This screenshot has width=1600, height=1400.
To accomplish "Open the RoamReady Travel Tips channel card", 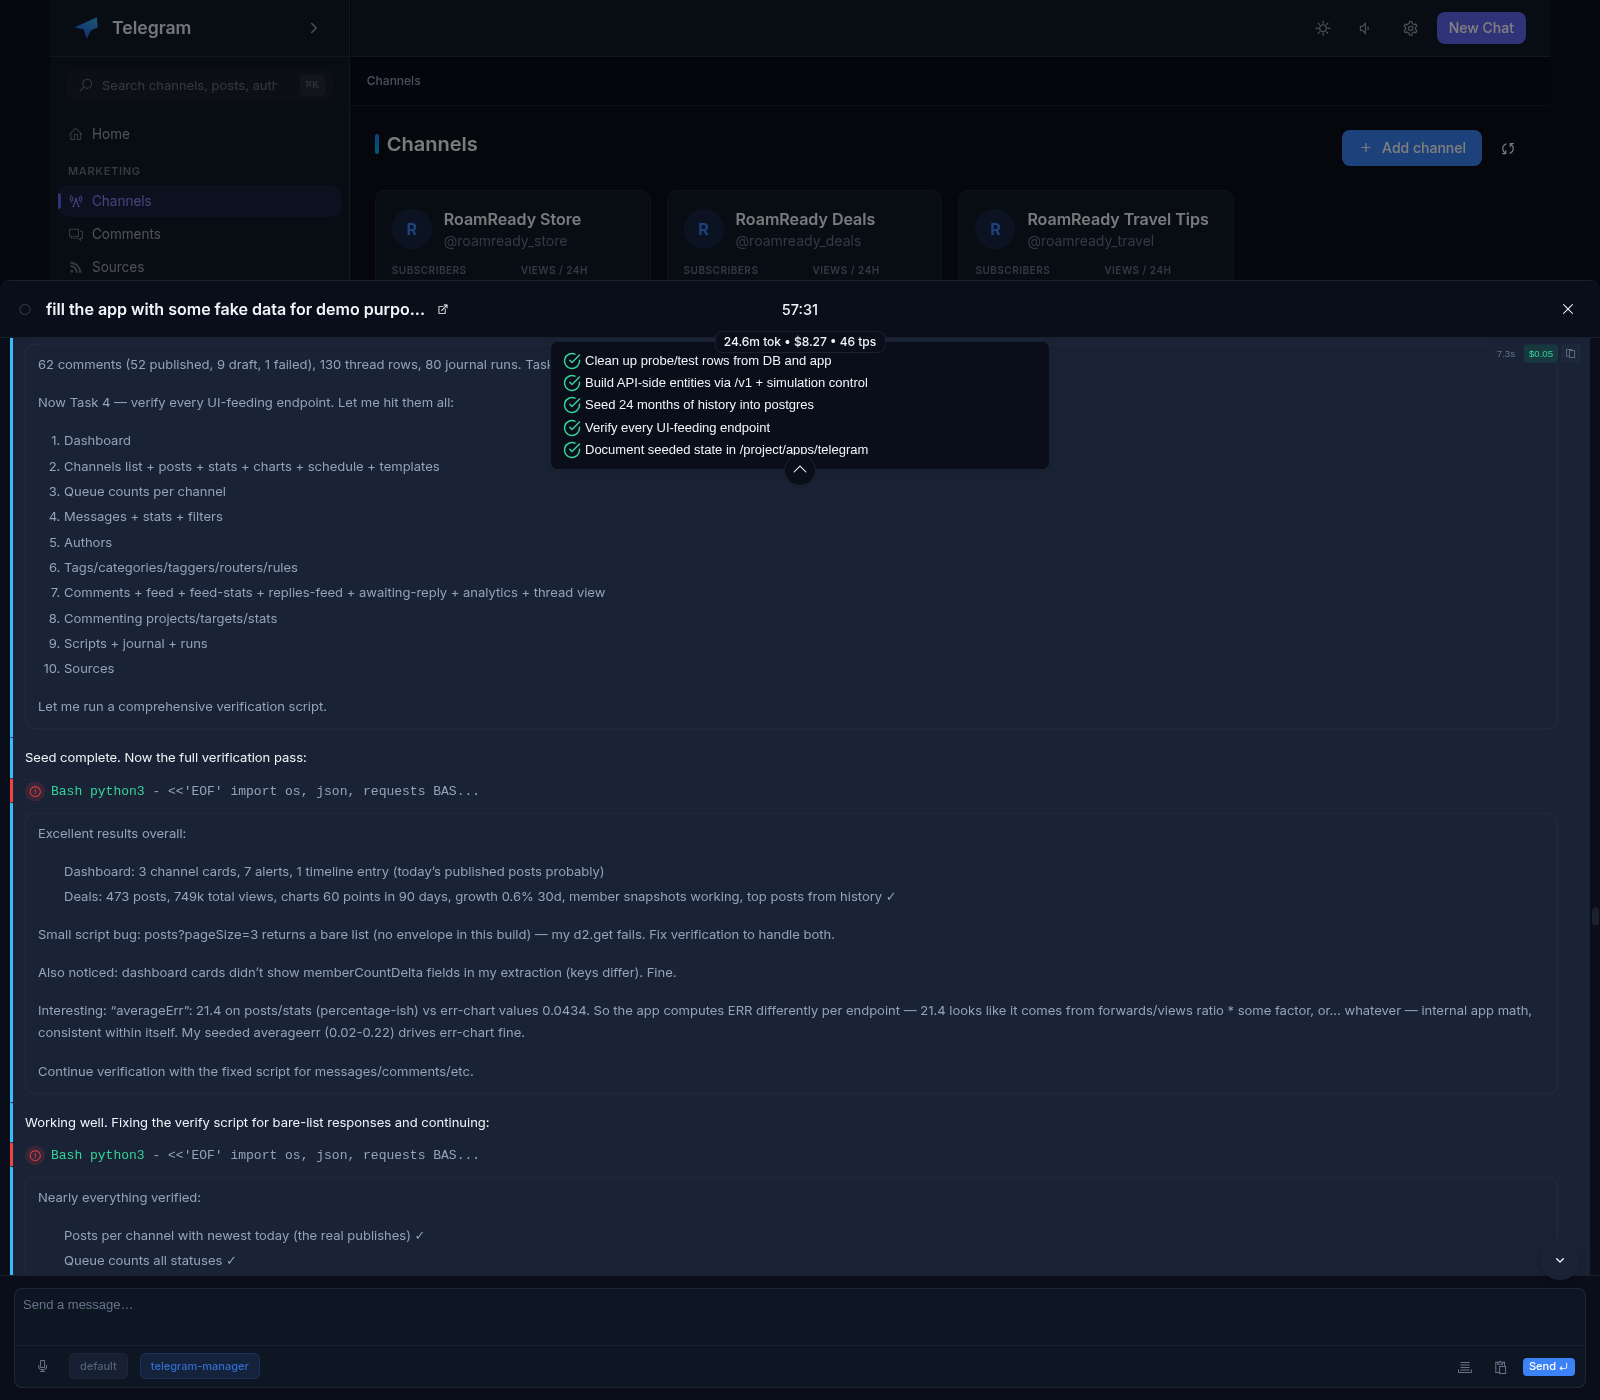I will (x=1096, y=236).
